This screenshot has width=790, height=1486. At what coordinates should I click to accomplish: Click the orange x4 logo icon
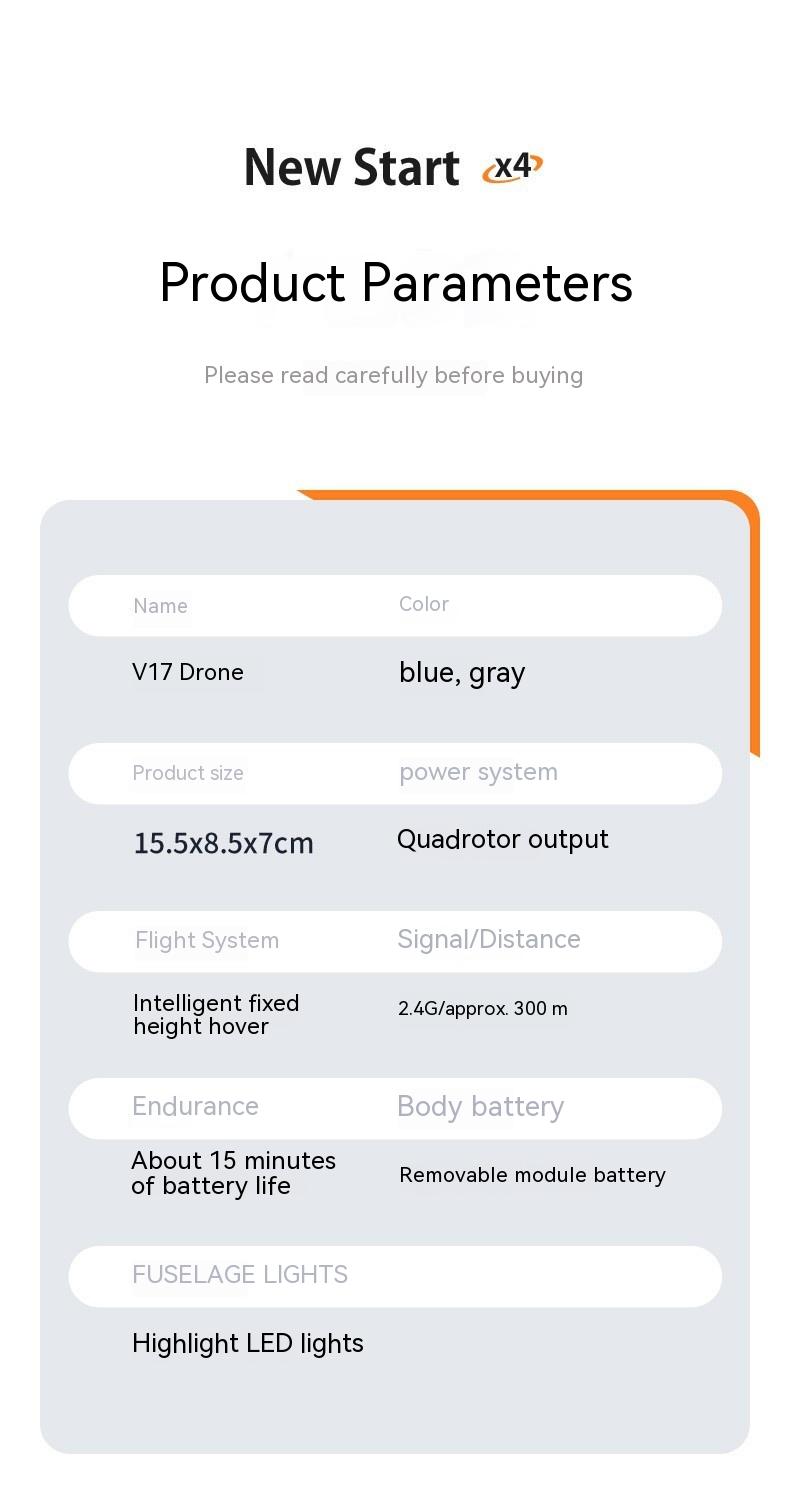point(512,167)
